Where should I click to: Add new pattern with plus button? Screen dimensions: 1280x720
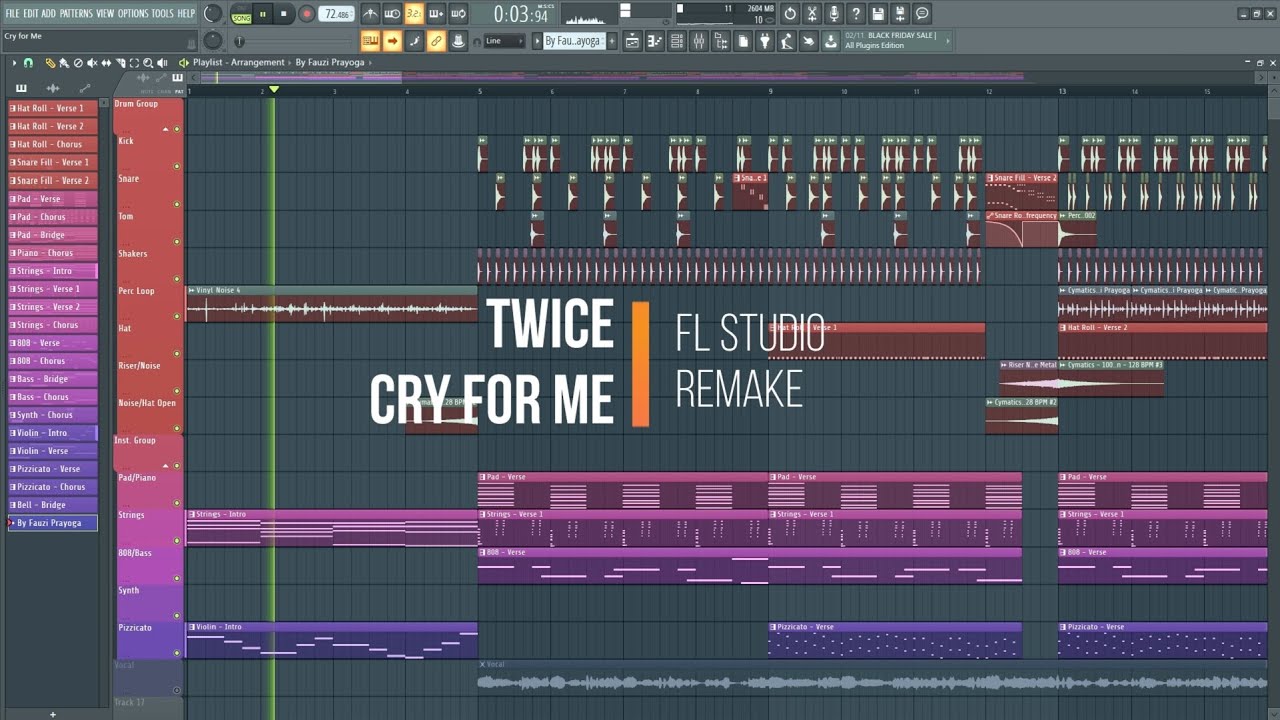[612, 41]
